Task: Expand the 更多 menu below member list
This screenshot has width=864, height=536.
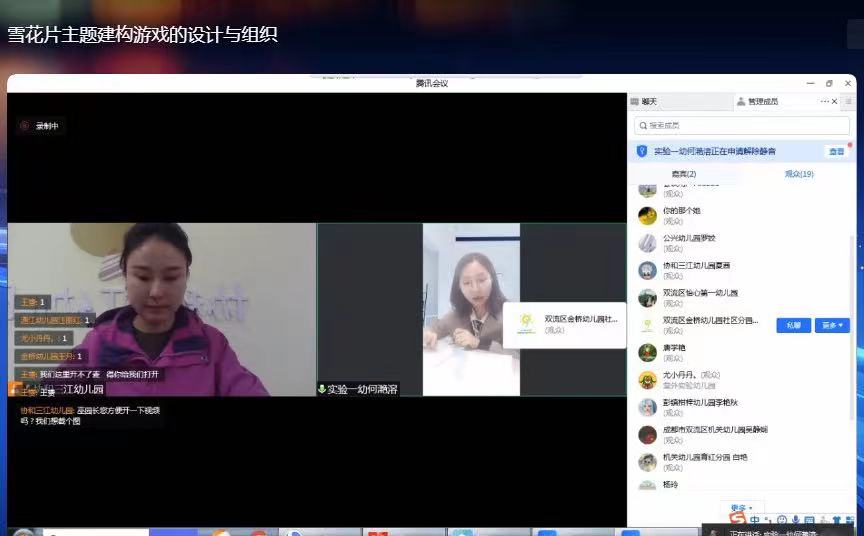Action: click(x=741, y=508)
